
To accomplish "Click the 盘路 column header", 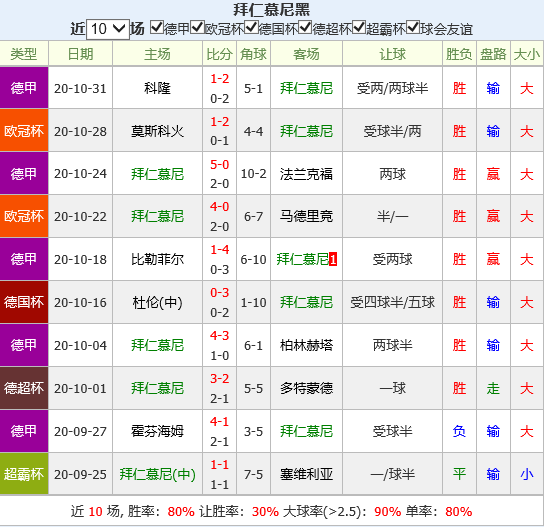I will pyautogui.click(x=493, y=54).
